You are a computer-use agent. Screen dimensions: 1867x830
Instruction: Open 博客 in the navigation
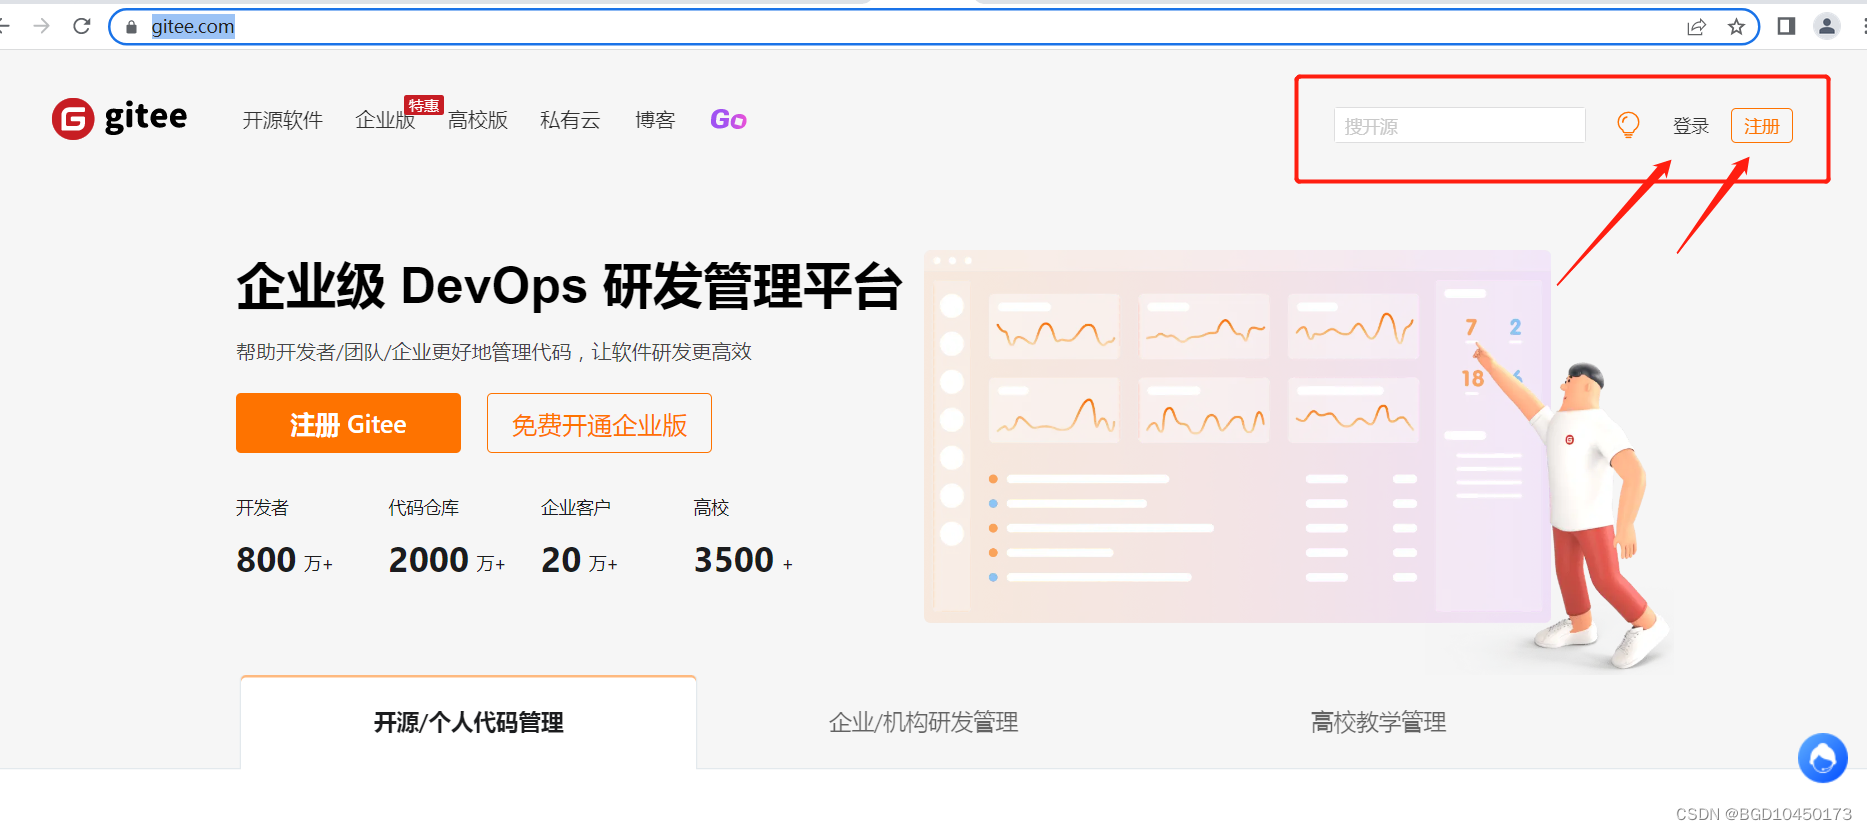coord(655,120)
